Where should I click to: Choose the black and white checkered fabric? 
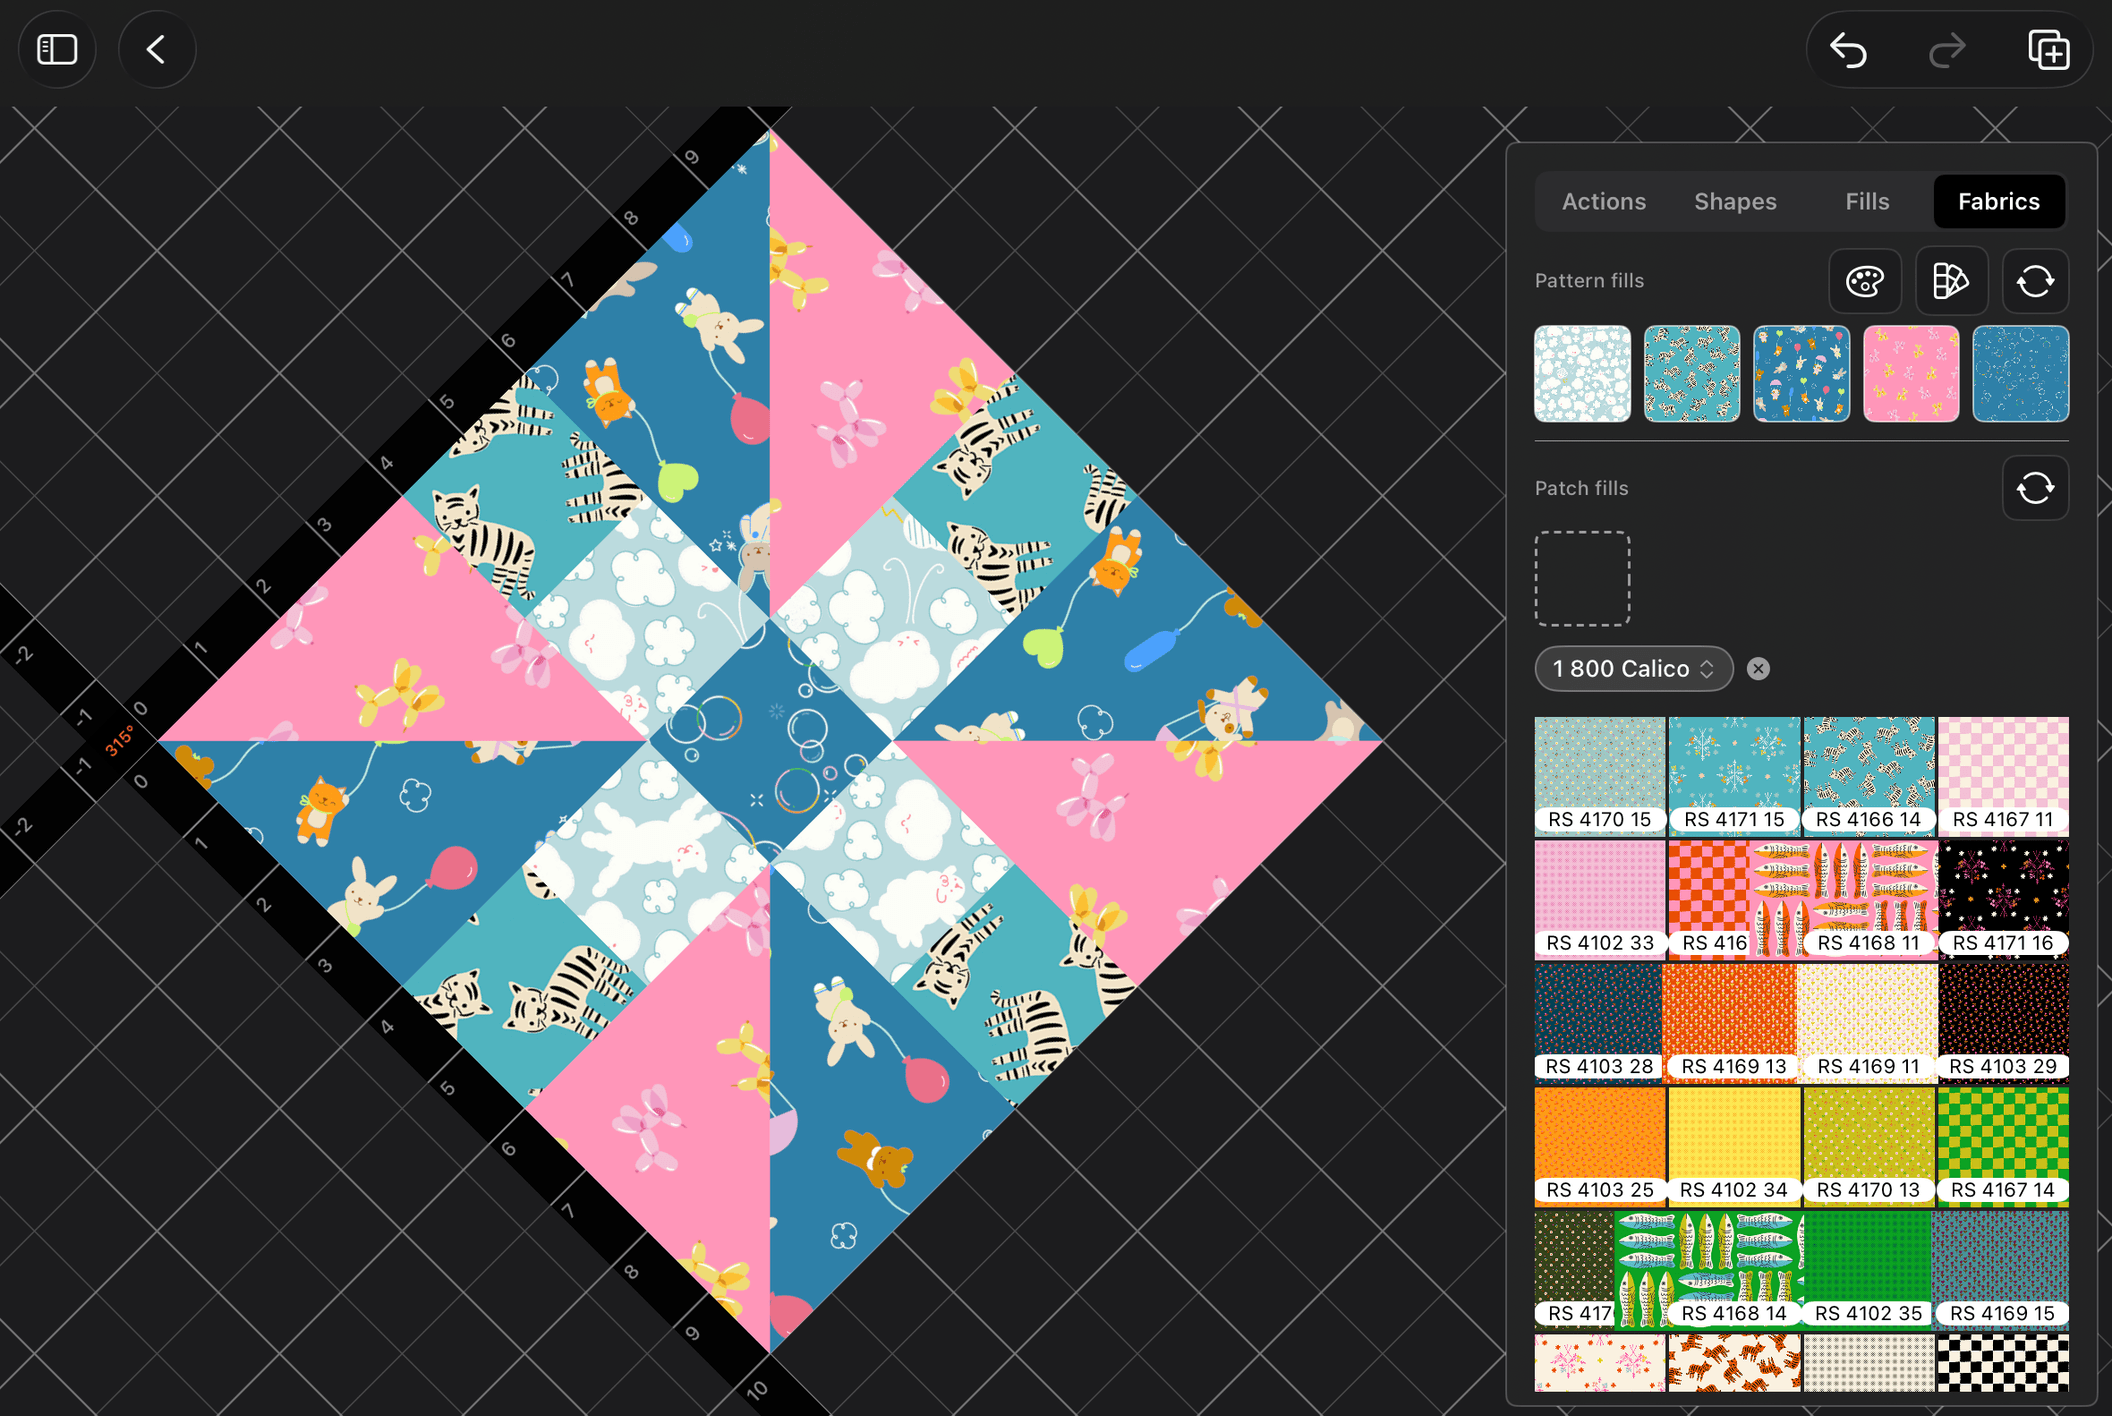pos(2003,1362)
